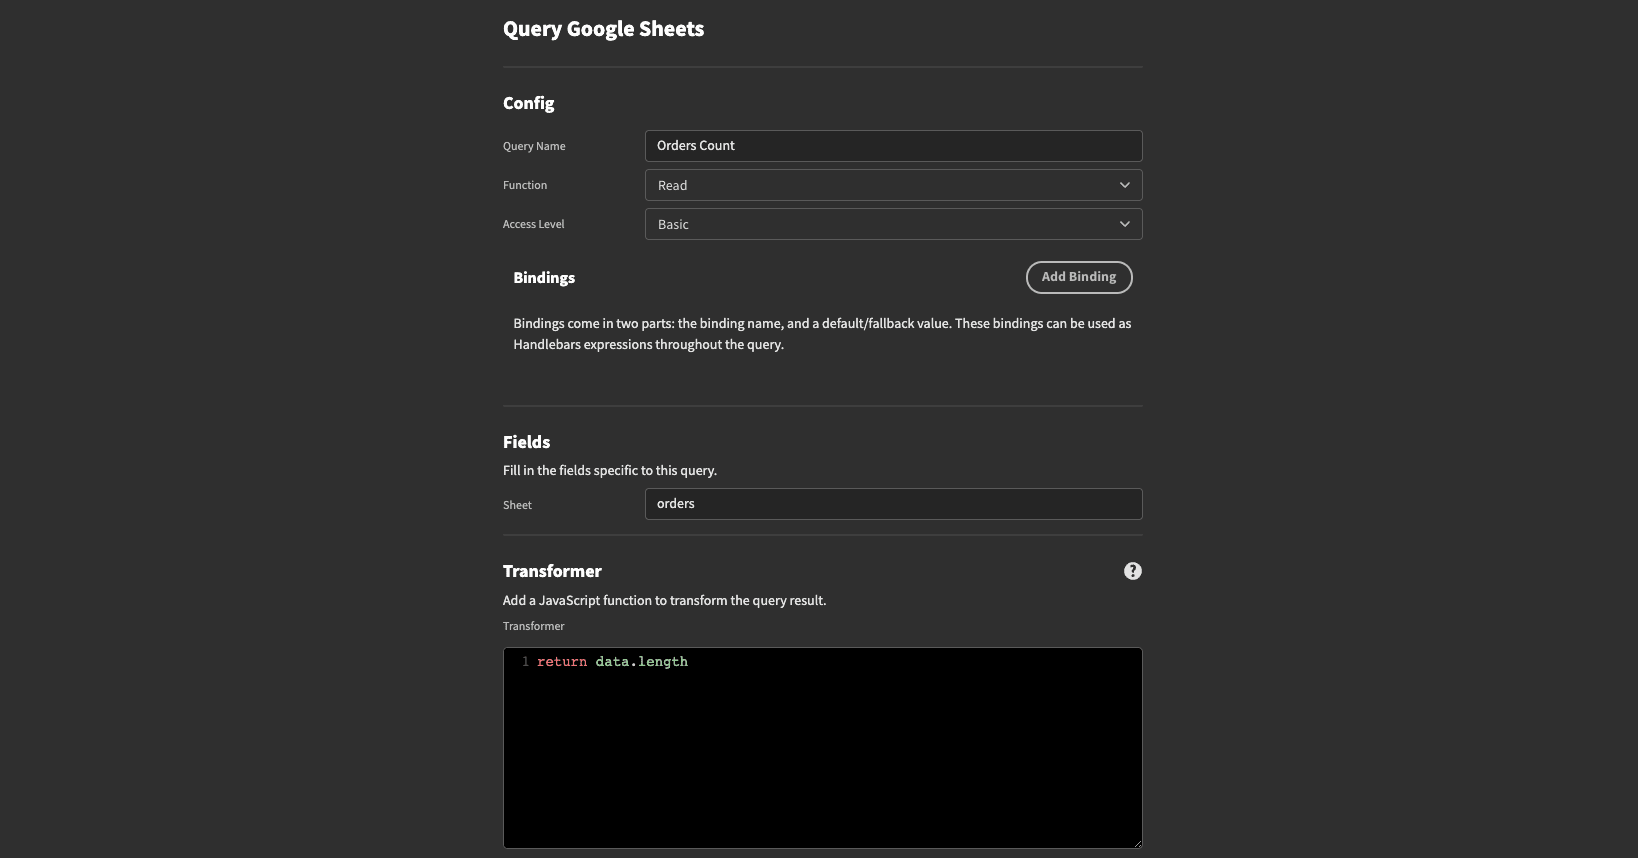Click the Transformer section heading
Image resolution: width=1638 pixels, height=858 pixels.
click(x=552, y=571)
